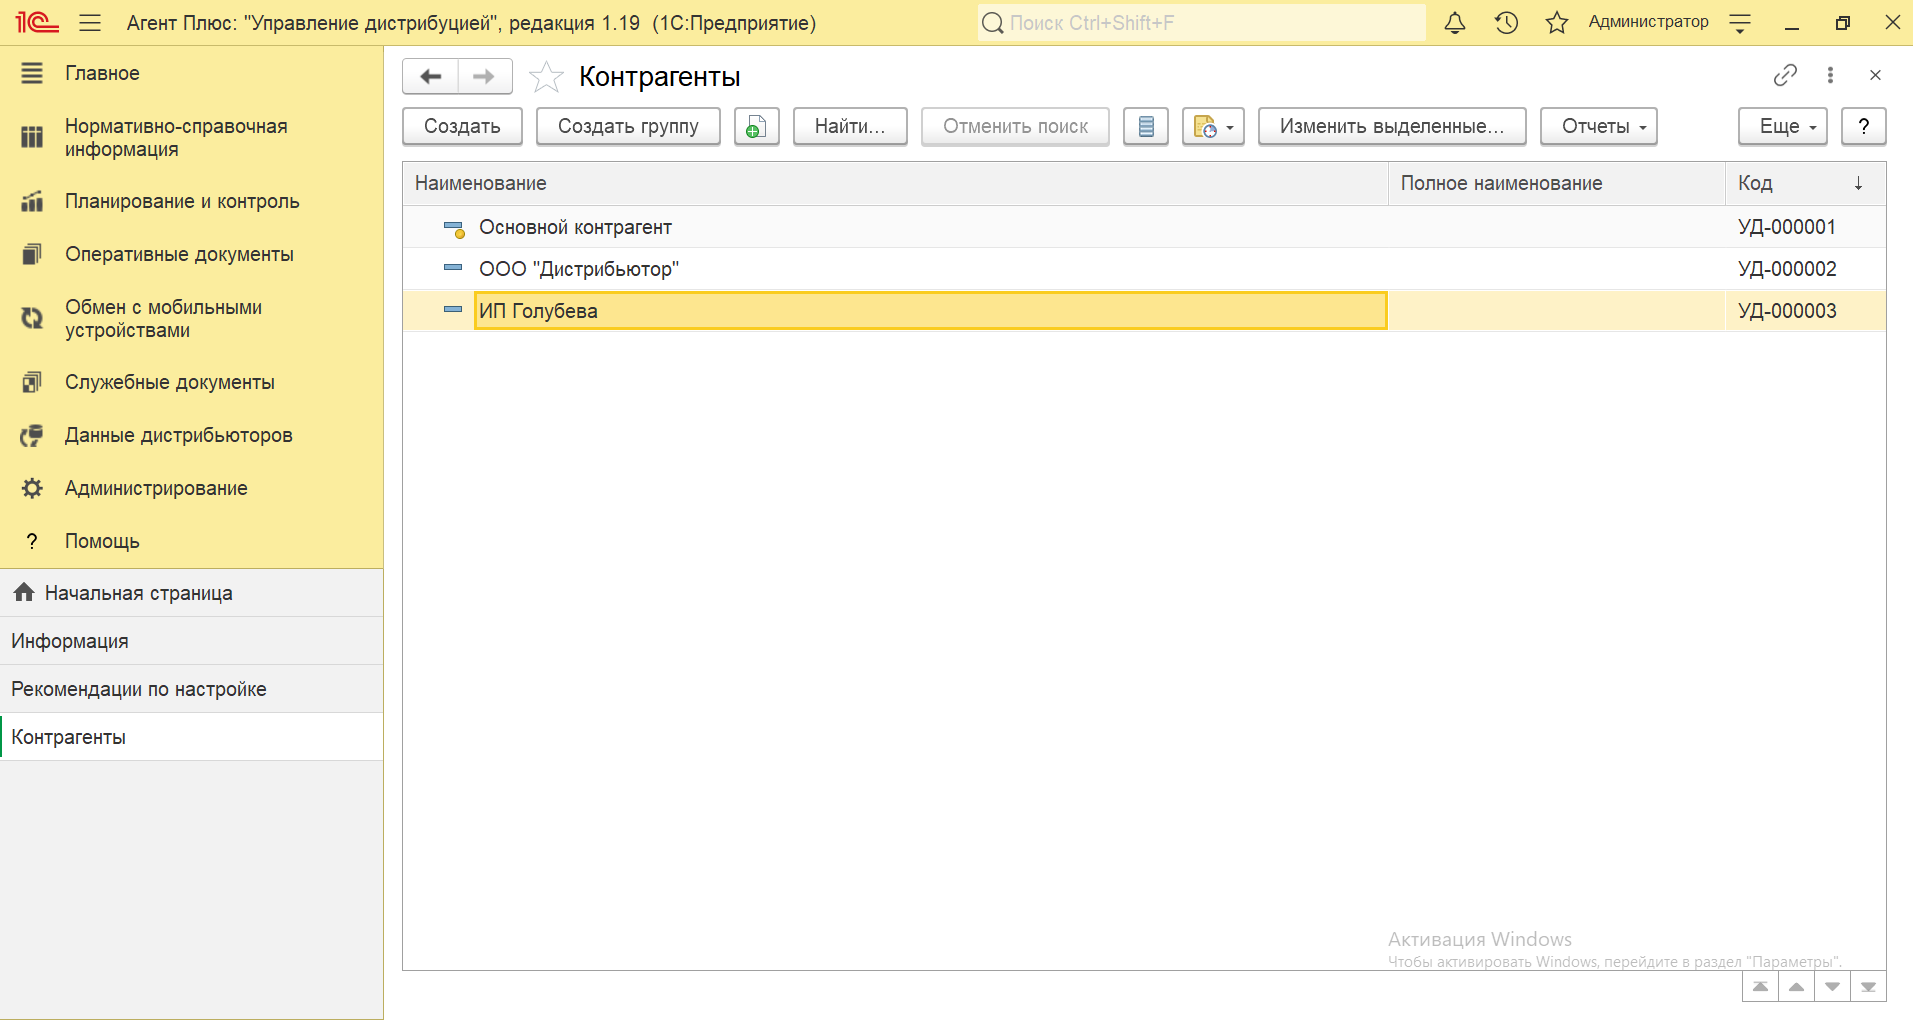The image size is (1913, 1020).
Task: Close the Контрагенты form
Action: (1875, 75)
